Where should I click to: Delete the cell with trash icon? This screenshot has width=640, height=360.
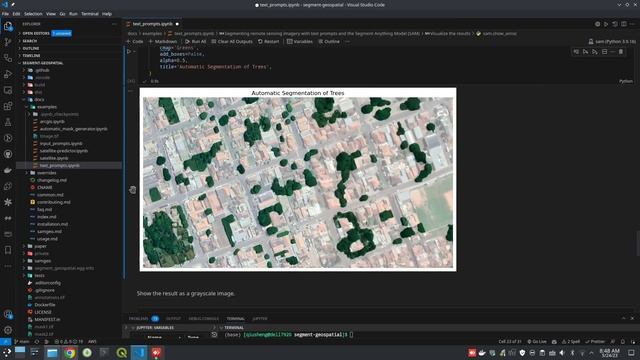pyautogui.click(x=621, y=52)
